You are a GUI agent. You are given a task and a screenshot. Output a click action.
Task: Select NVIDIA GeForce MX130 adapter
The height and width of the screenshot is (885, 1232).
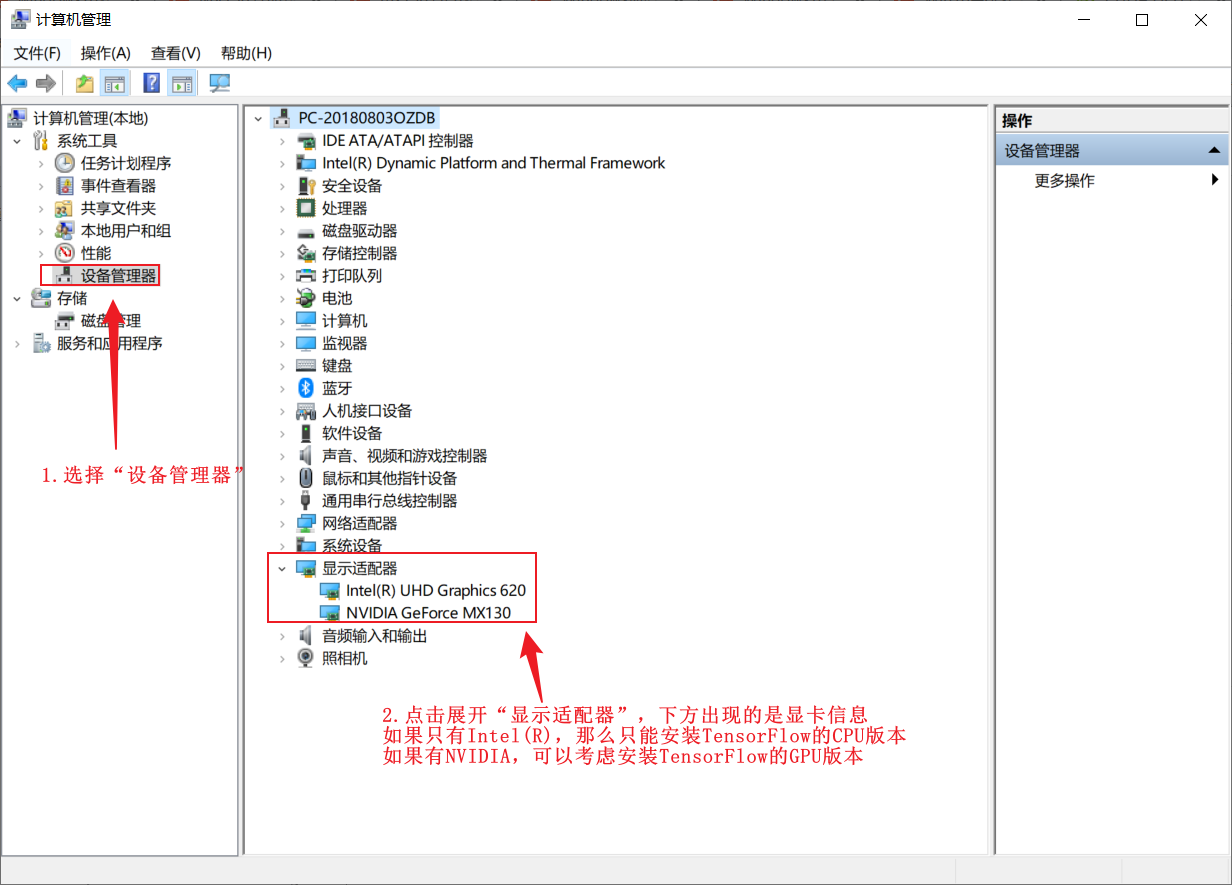[428, 613]
